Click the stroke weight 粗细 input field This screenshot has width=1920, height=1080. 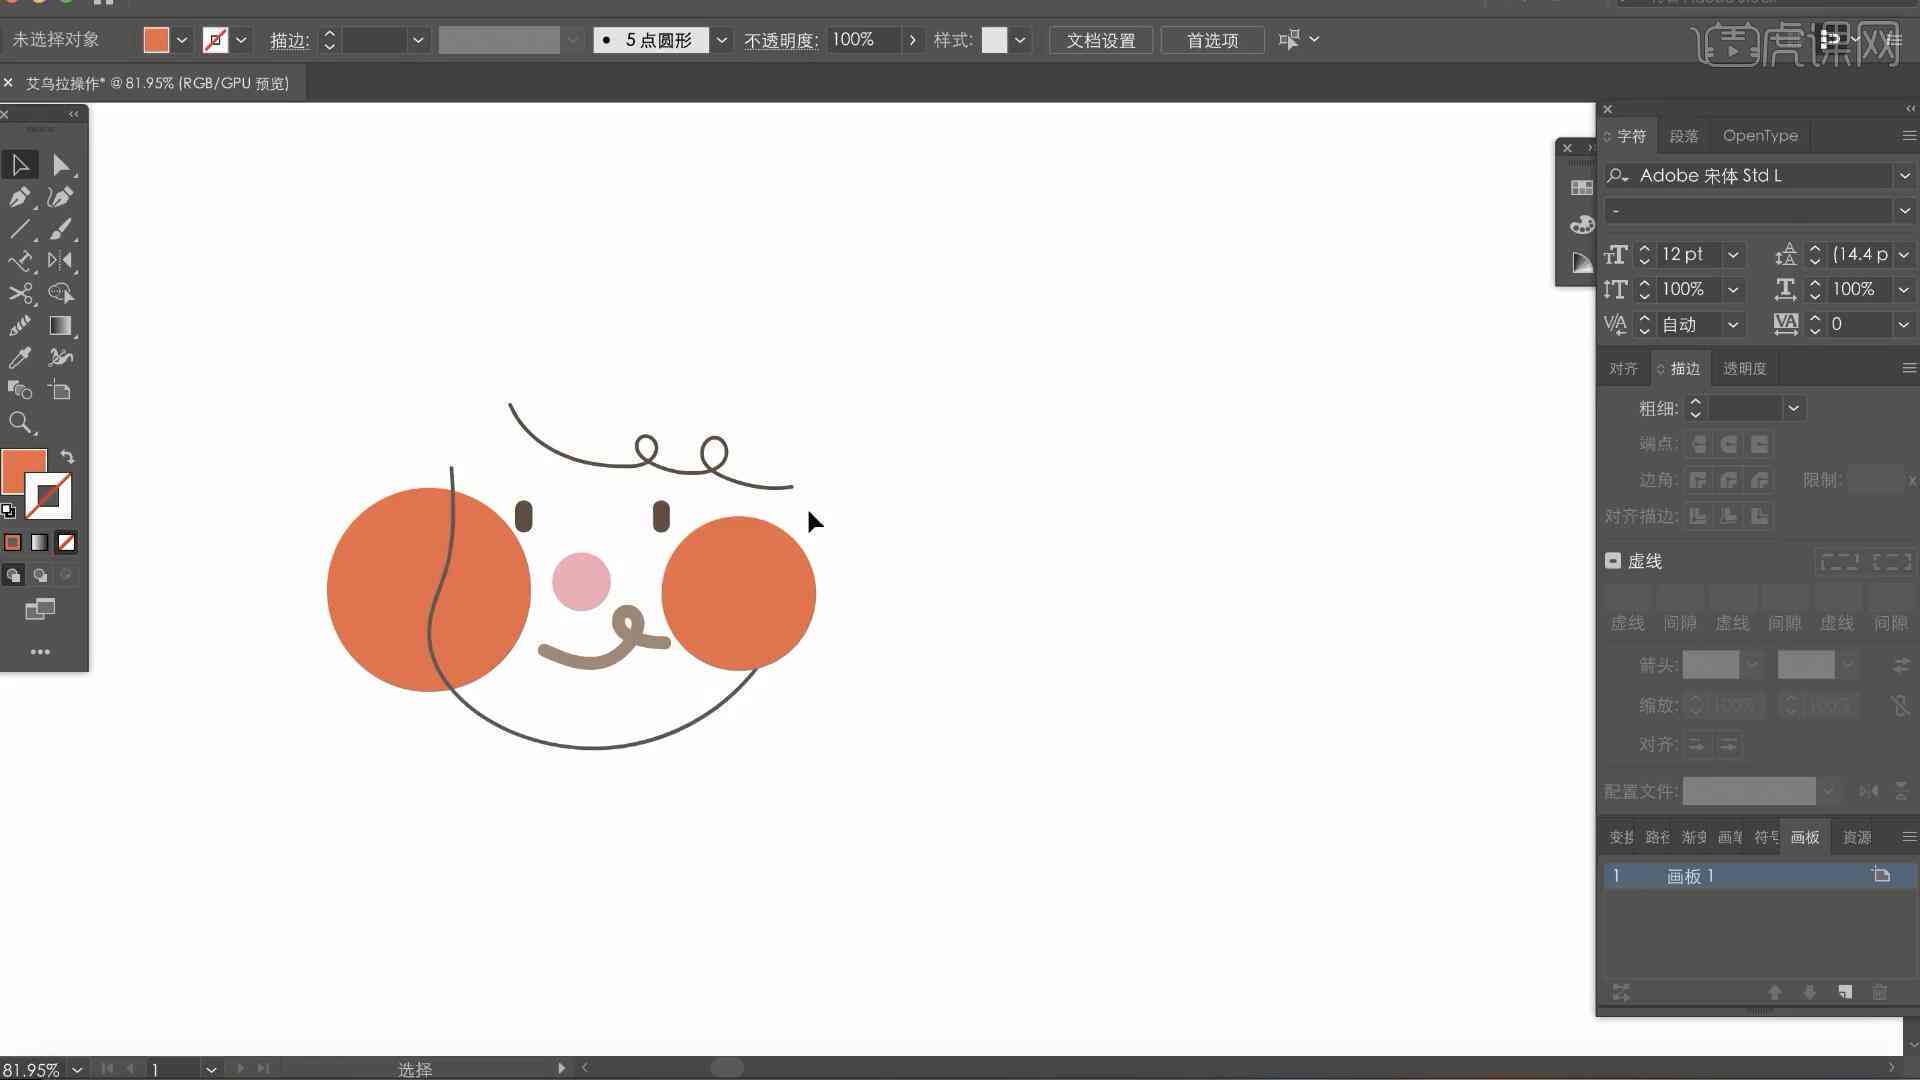(x=1745, y=408)
